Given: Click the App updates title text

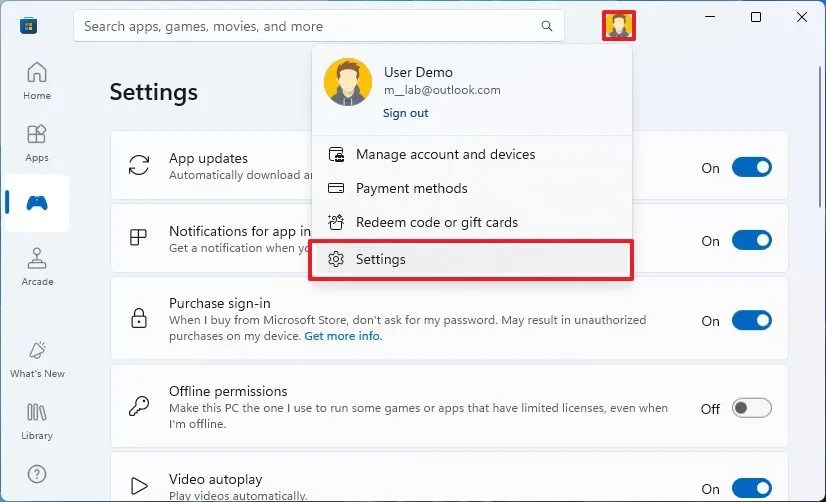Looking at the screenshot, I should 208,159.
